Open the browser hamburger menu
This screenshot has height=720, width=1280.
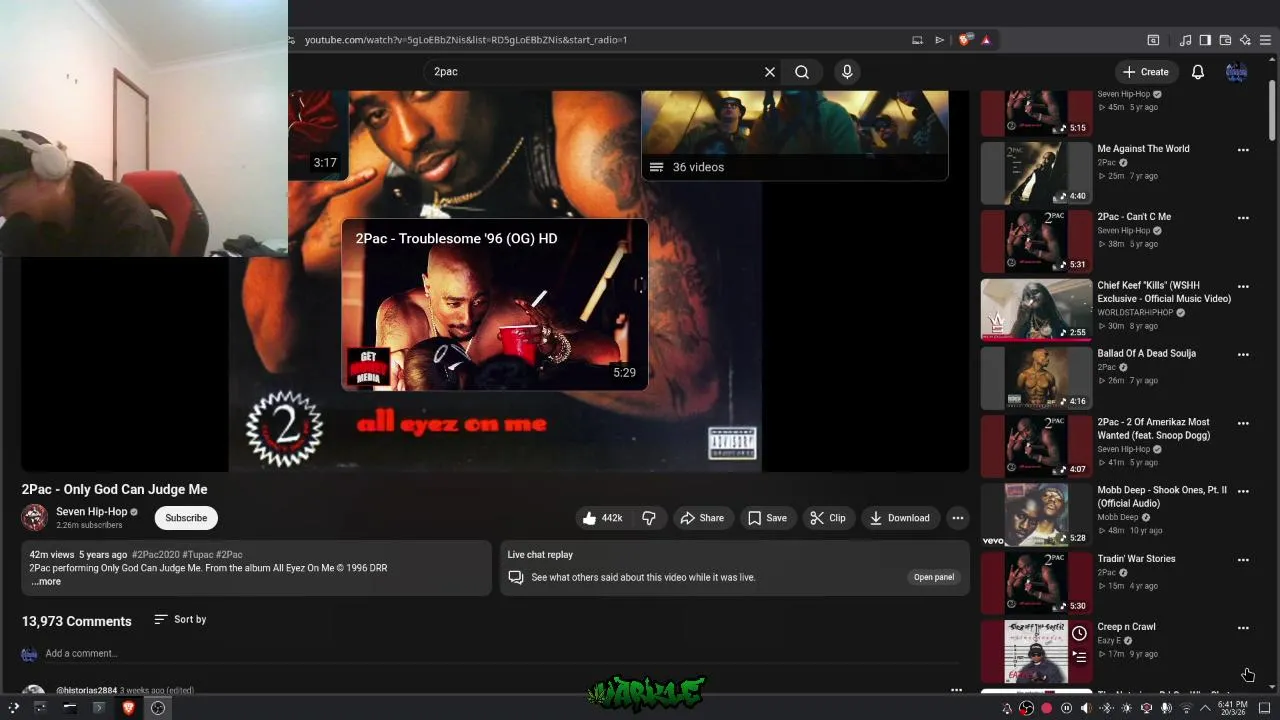click(x=1265, y=40)
